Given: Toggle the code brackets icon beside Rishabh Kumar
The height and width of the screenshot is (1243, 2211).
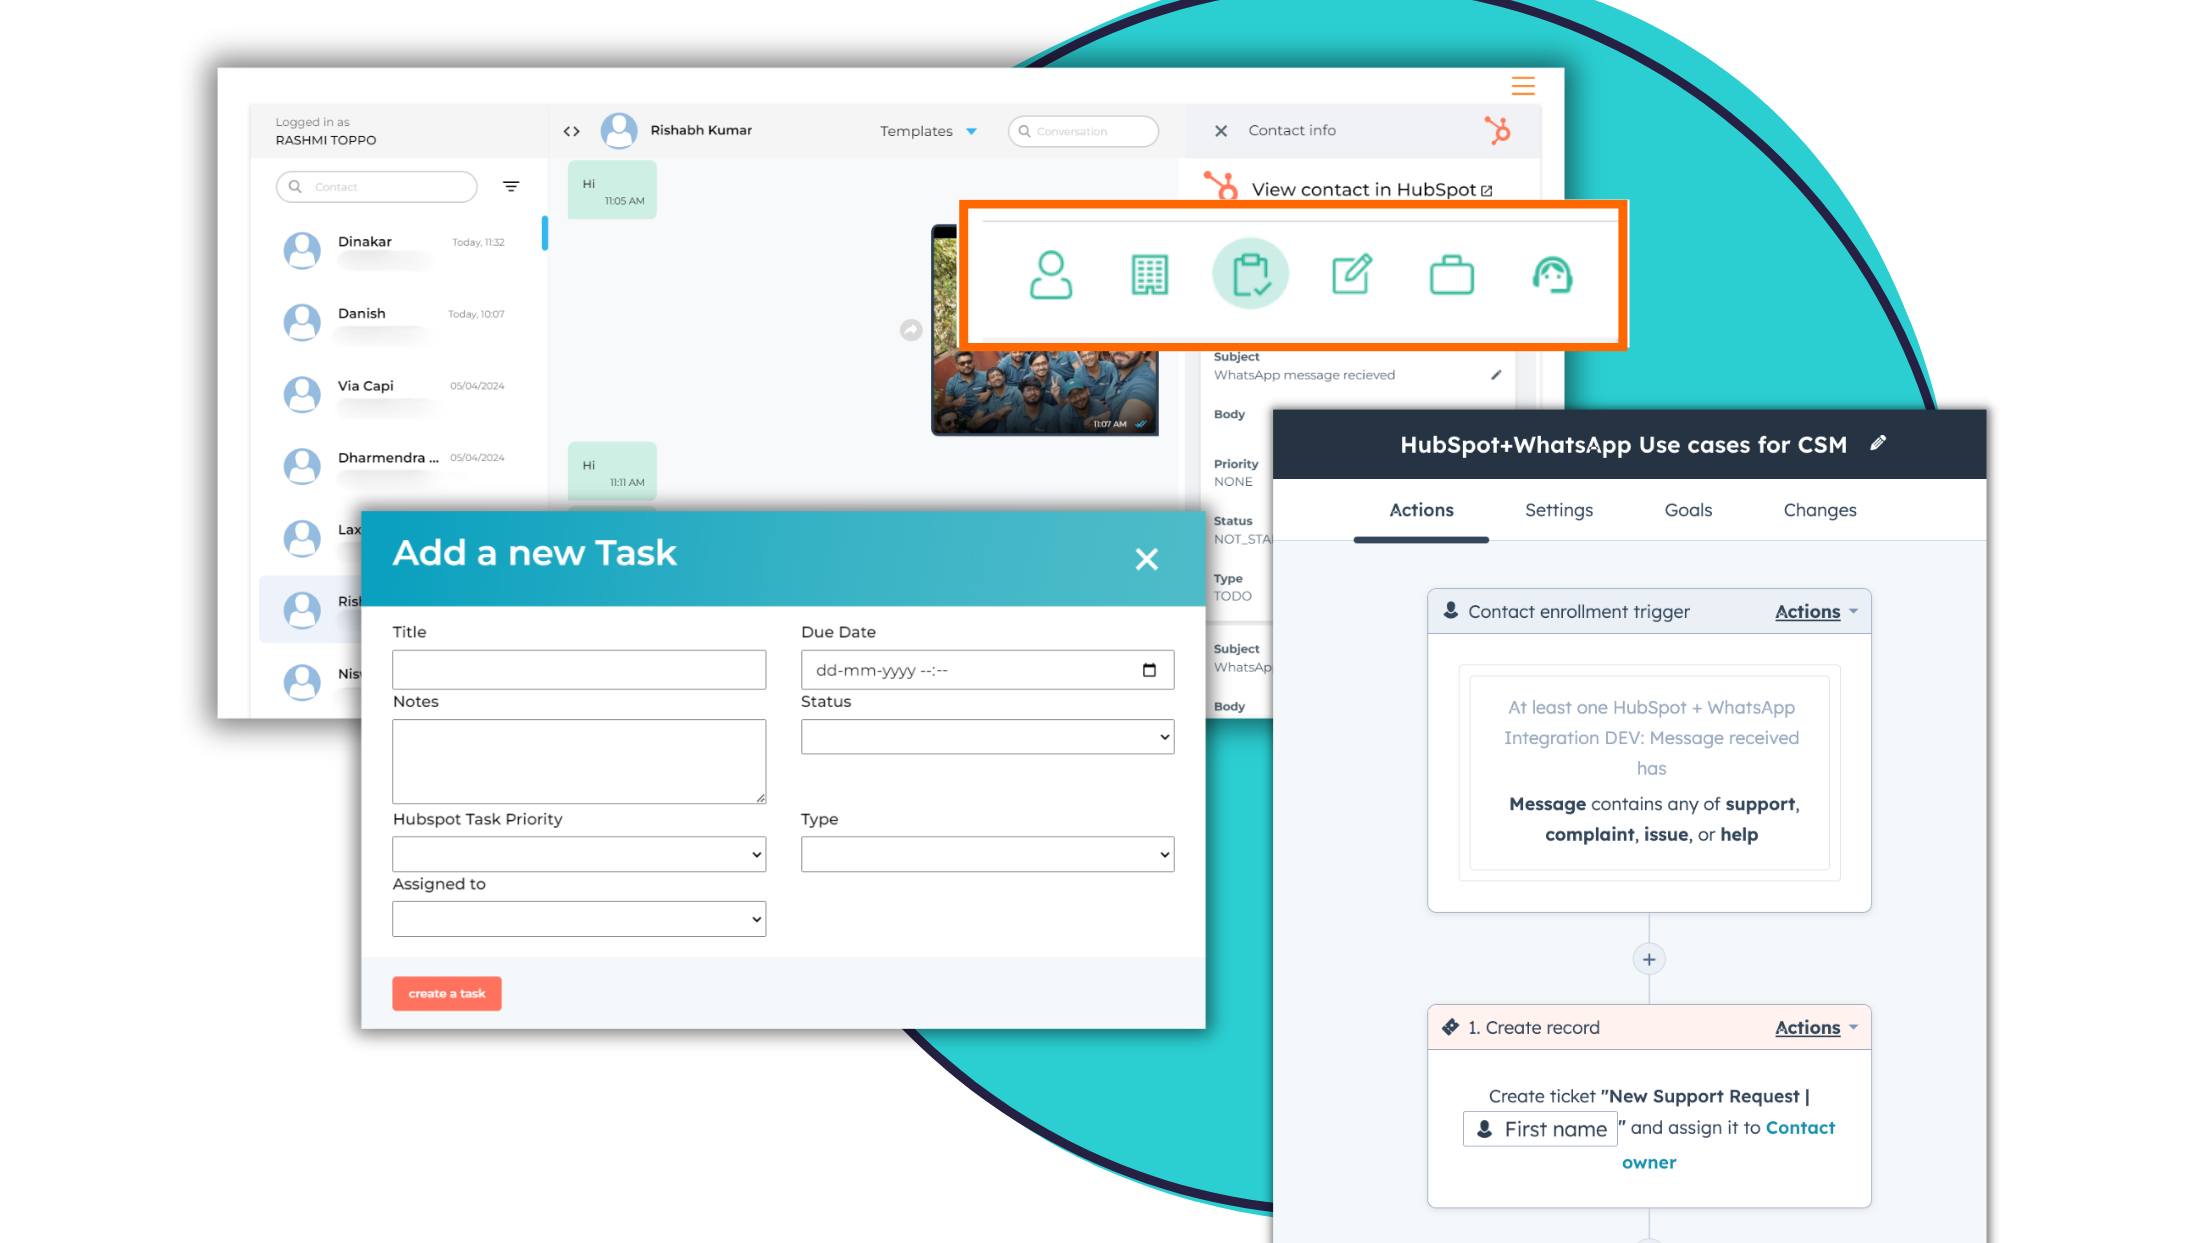Looking at the screenshot, I should tap(572, 131).
